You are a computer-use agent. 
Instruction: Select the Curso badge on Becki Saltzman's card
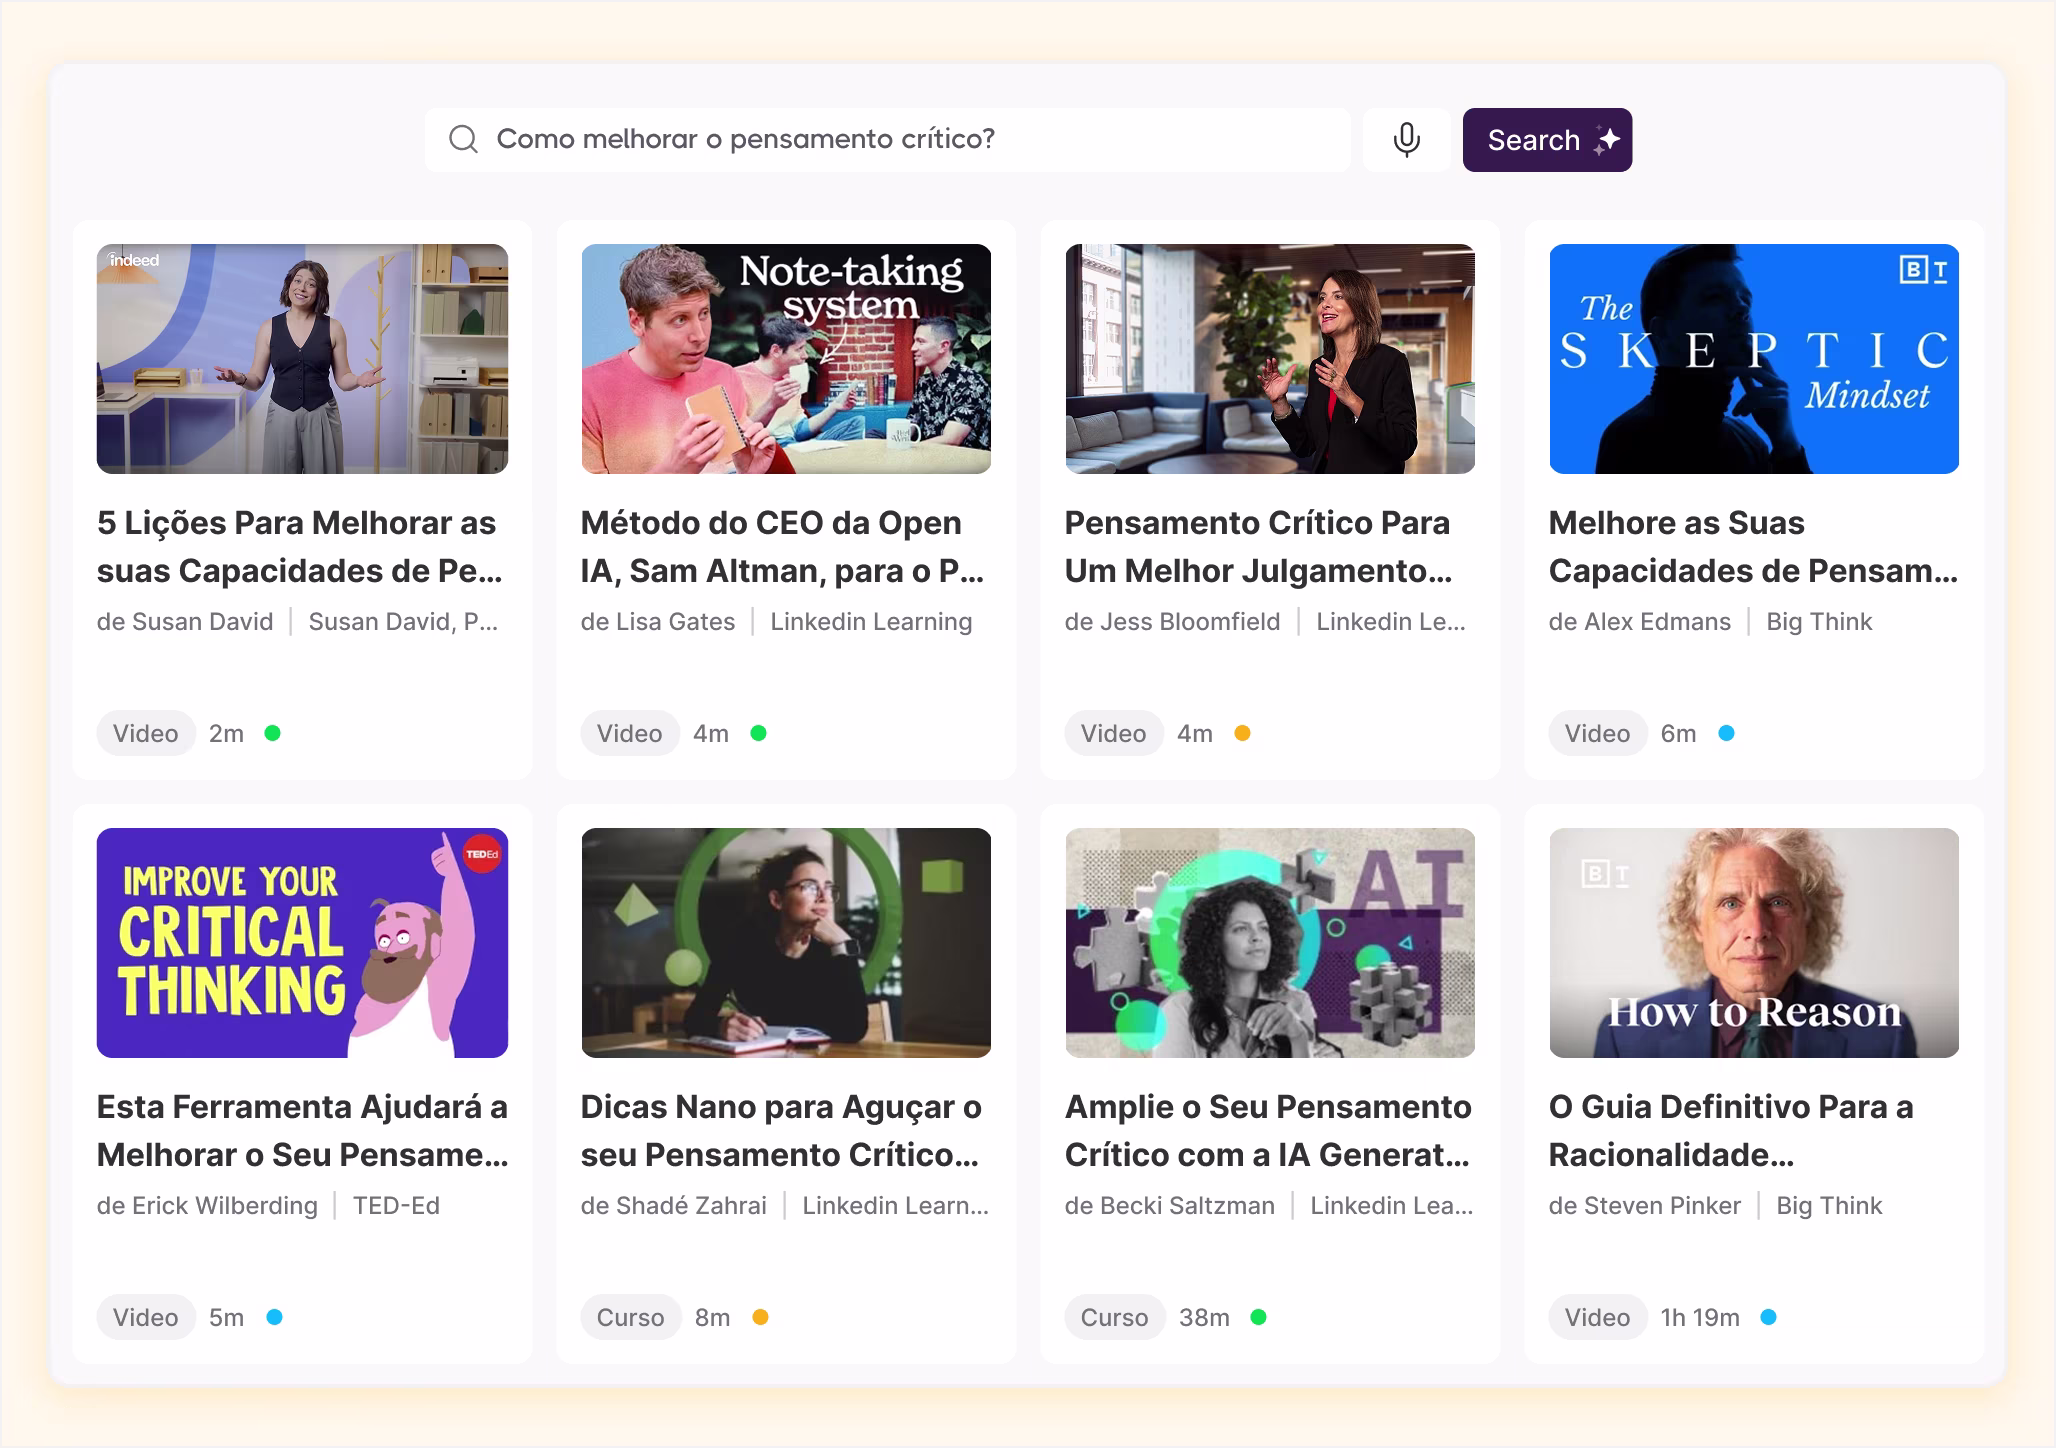1114,1317
